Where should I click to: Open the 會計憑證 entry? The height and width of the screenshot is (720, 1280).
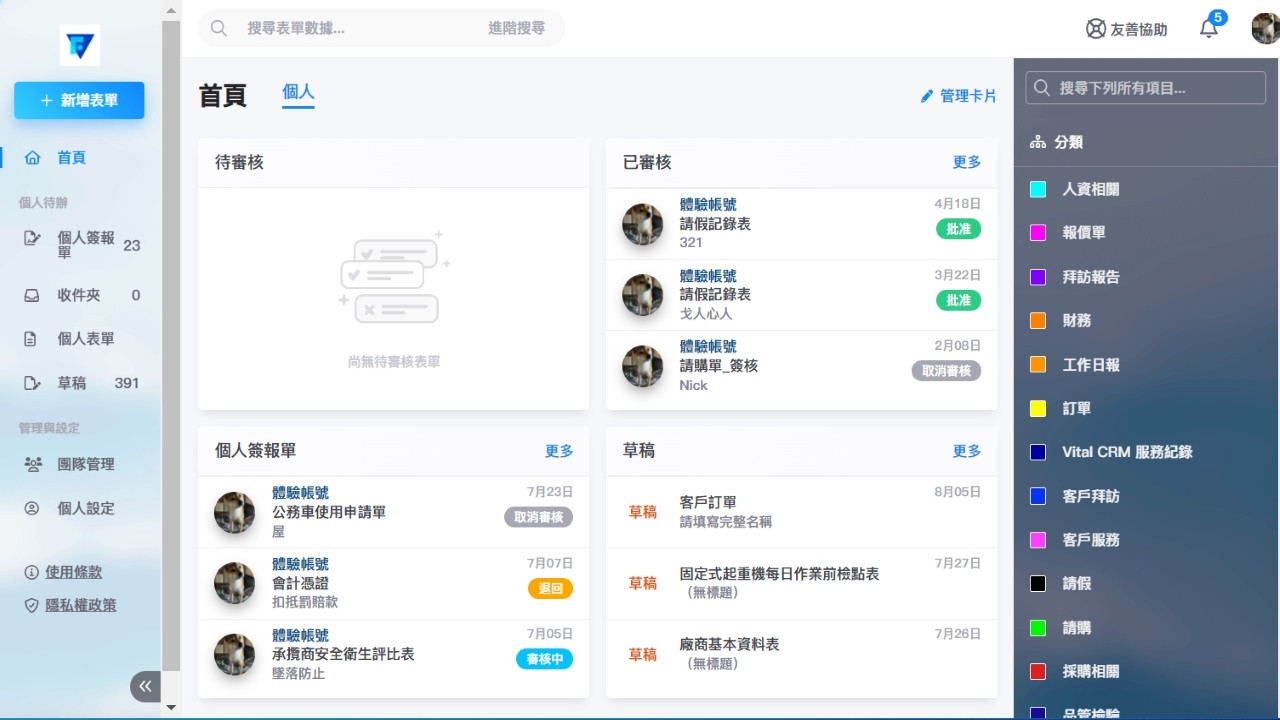394,583
